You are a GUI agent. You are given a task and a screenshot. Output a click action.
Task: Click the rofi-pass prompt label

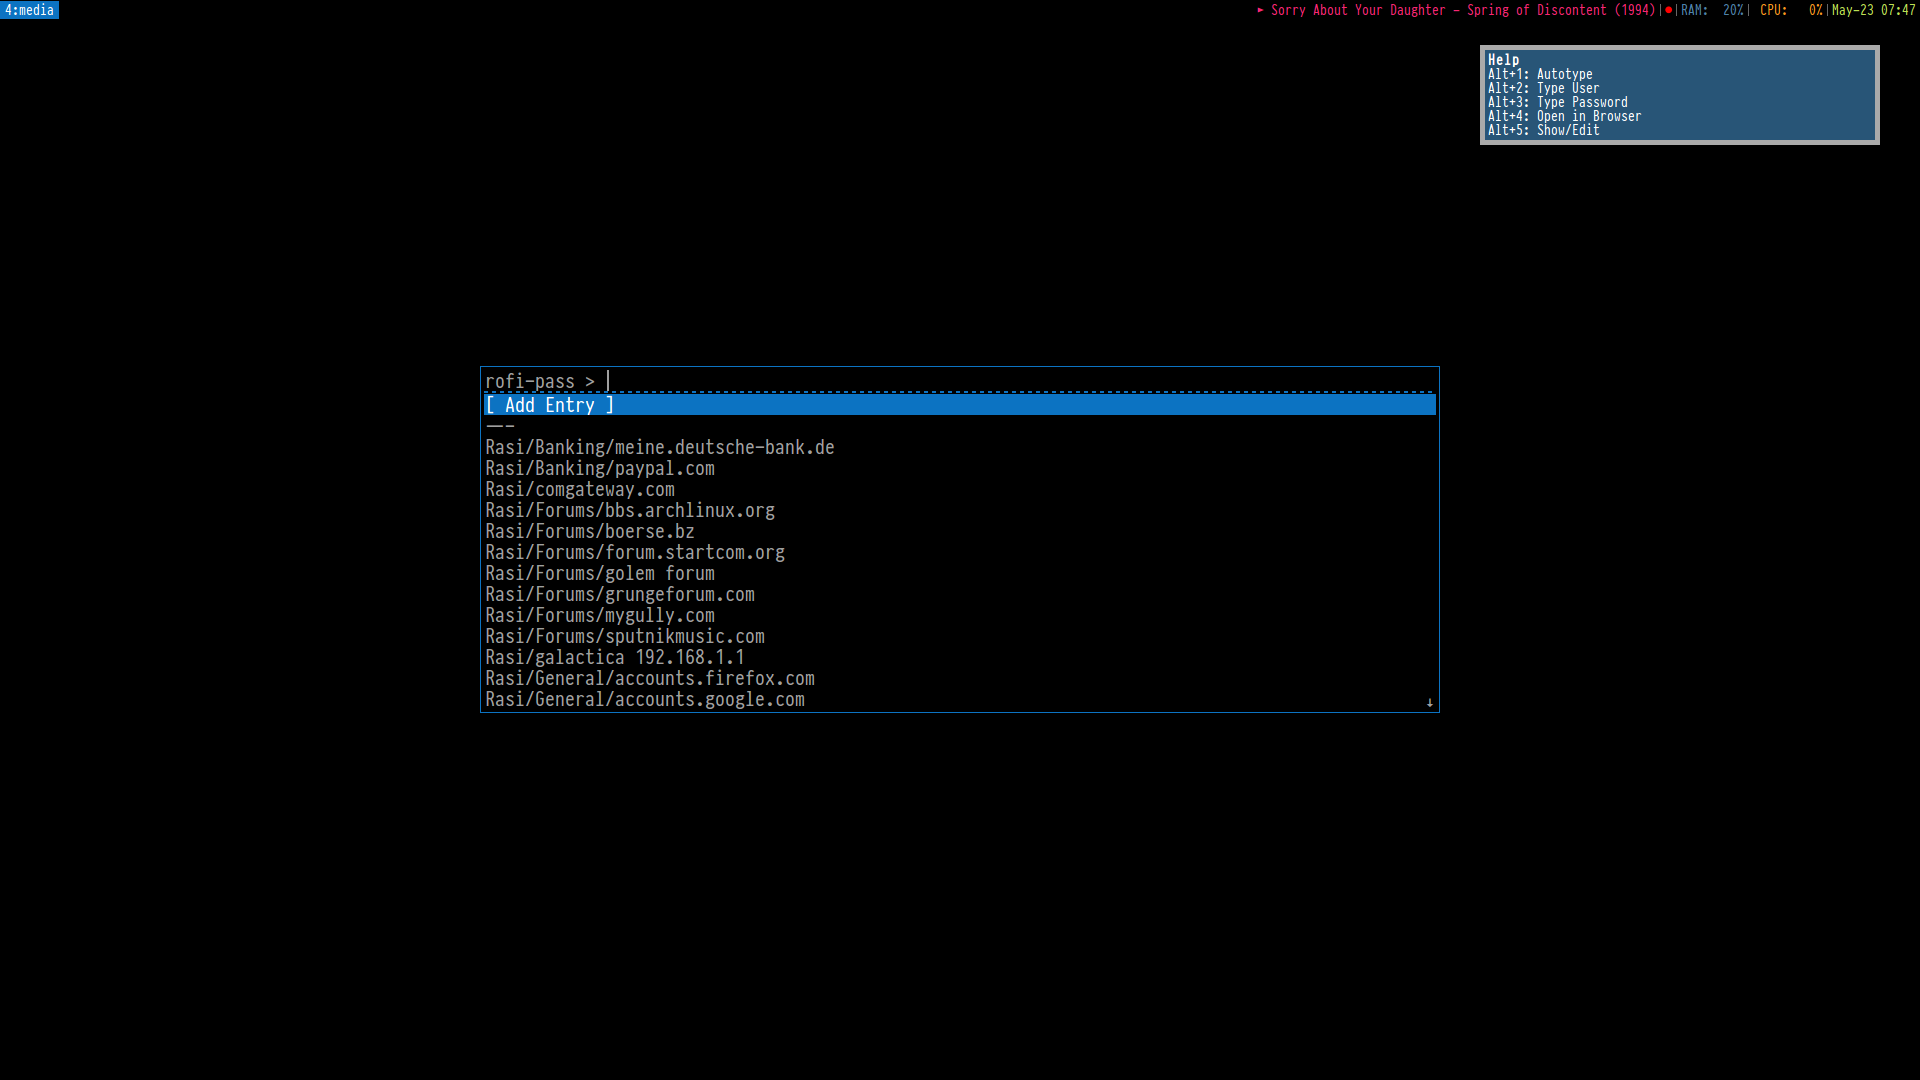pos(540,381)
